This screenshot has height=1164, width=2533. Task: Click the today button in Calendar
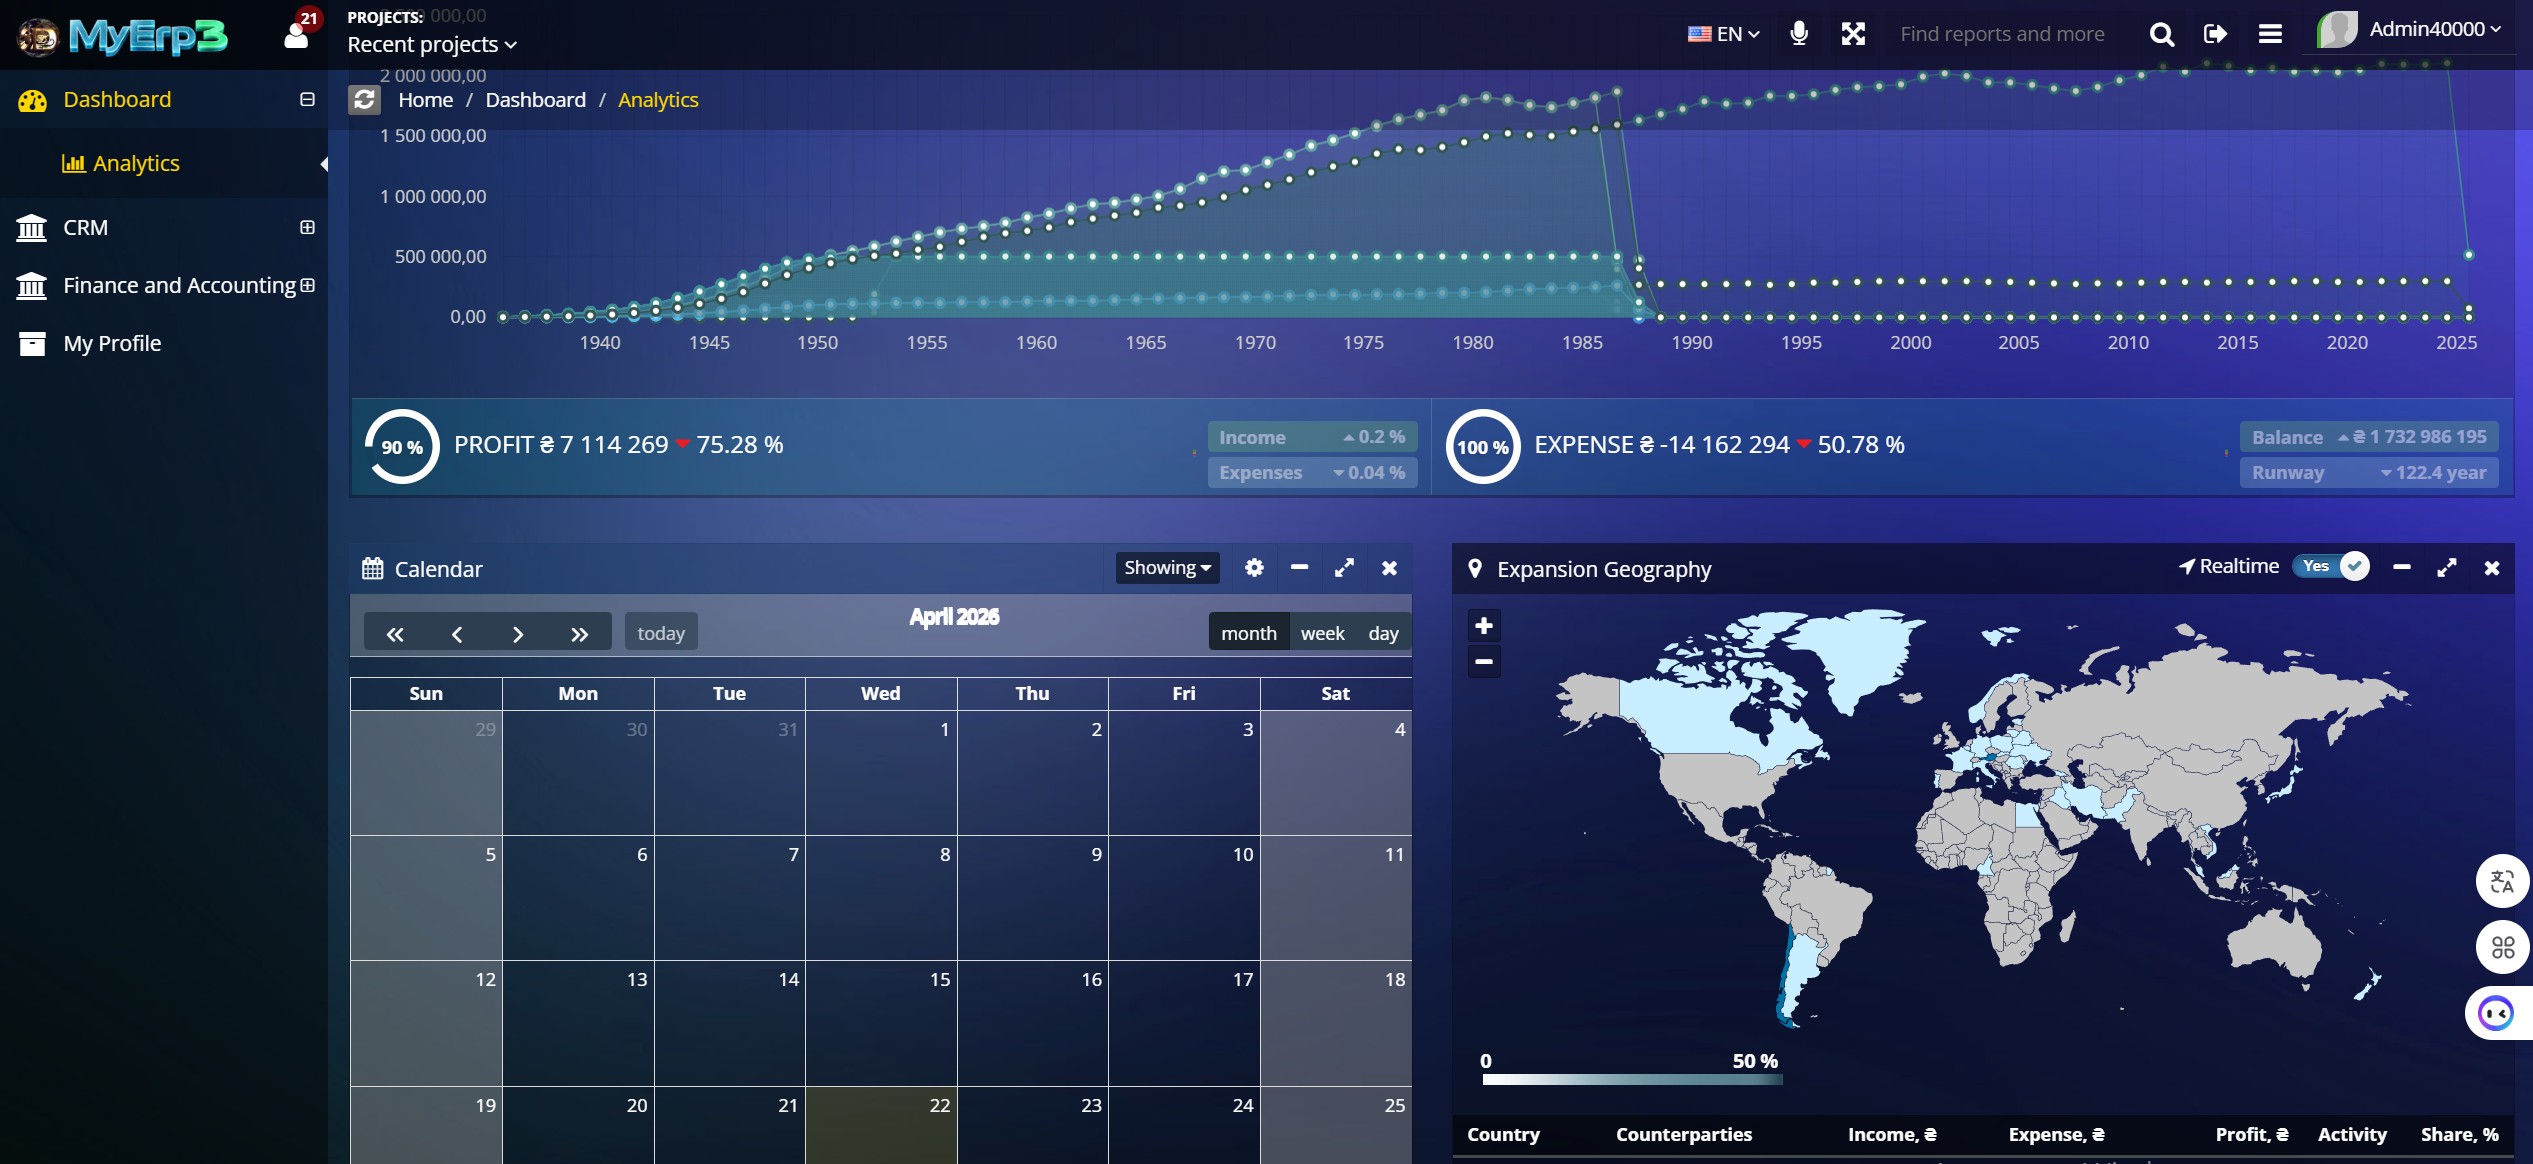[660, 631]
